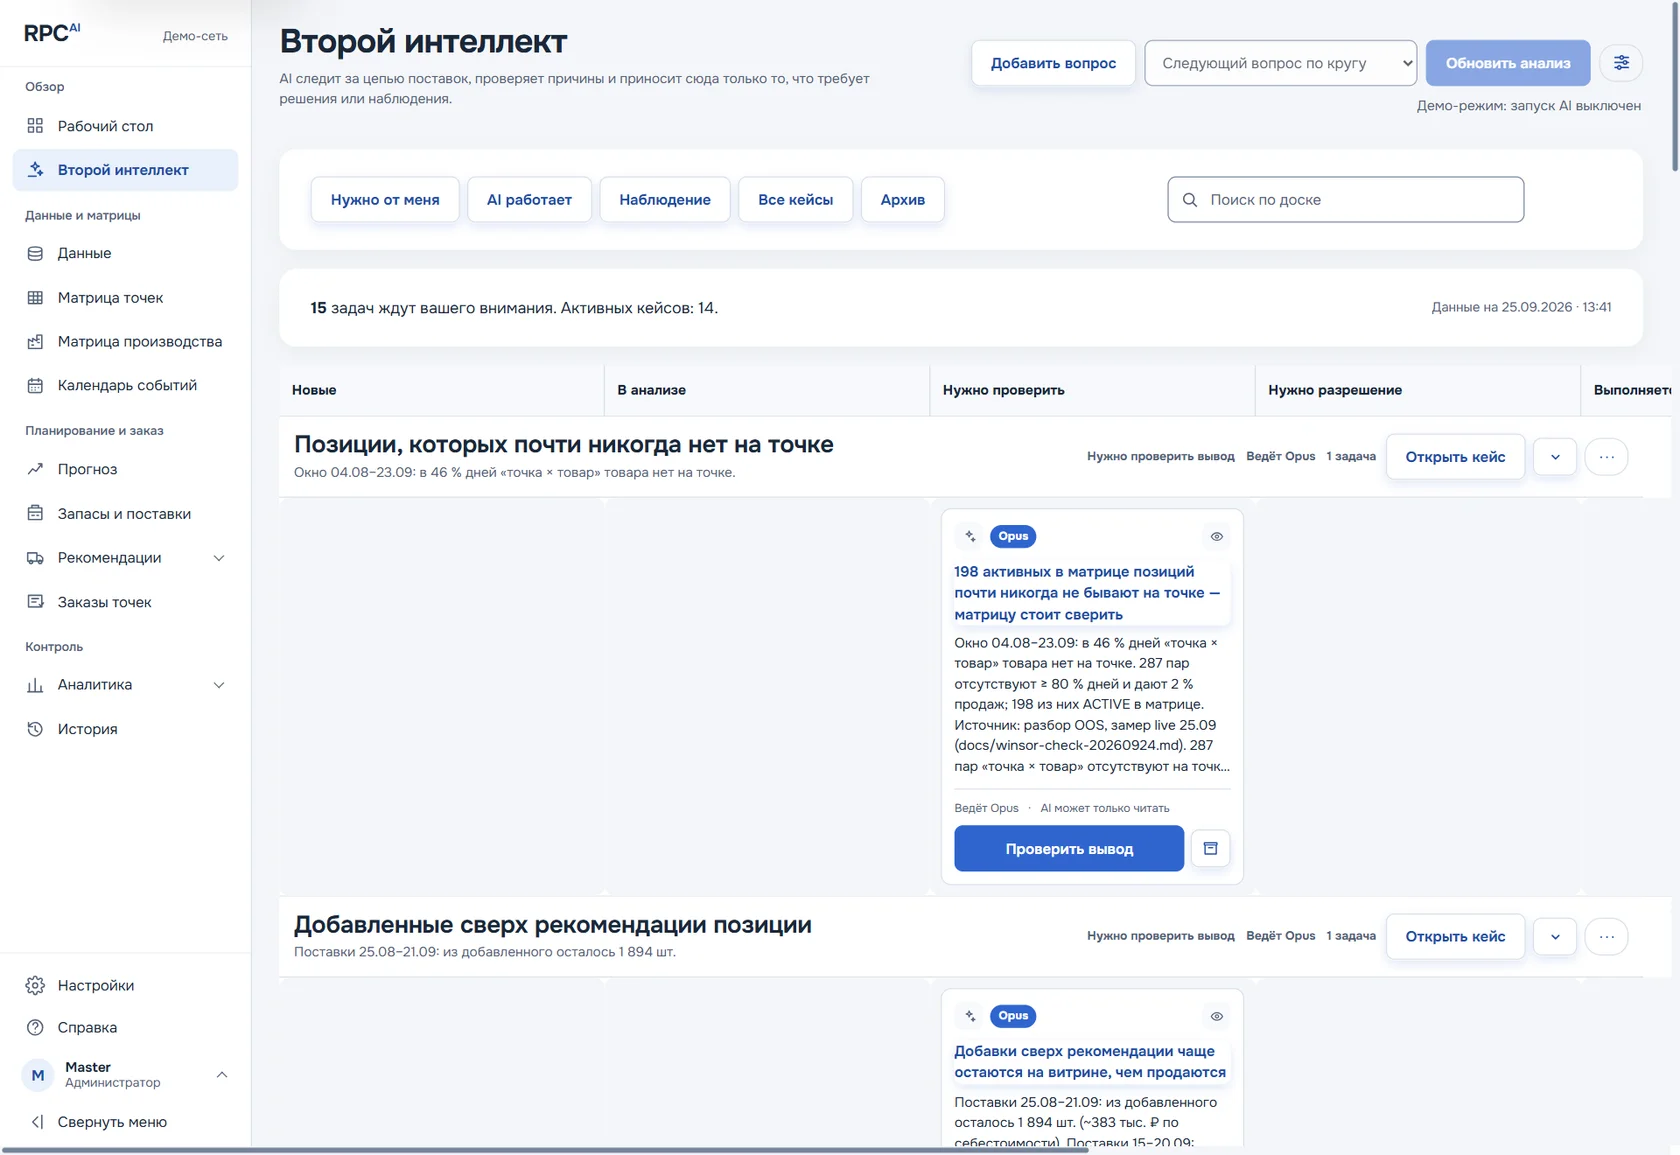This screenshot has height=1155, width=1680.
Task: Open Рабочий стол in the sidebar
Action: coord(125,126)
